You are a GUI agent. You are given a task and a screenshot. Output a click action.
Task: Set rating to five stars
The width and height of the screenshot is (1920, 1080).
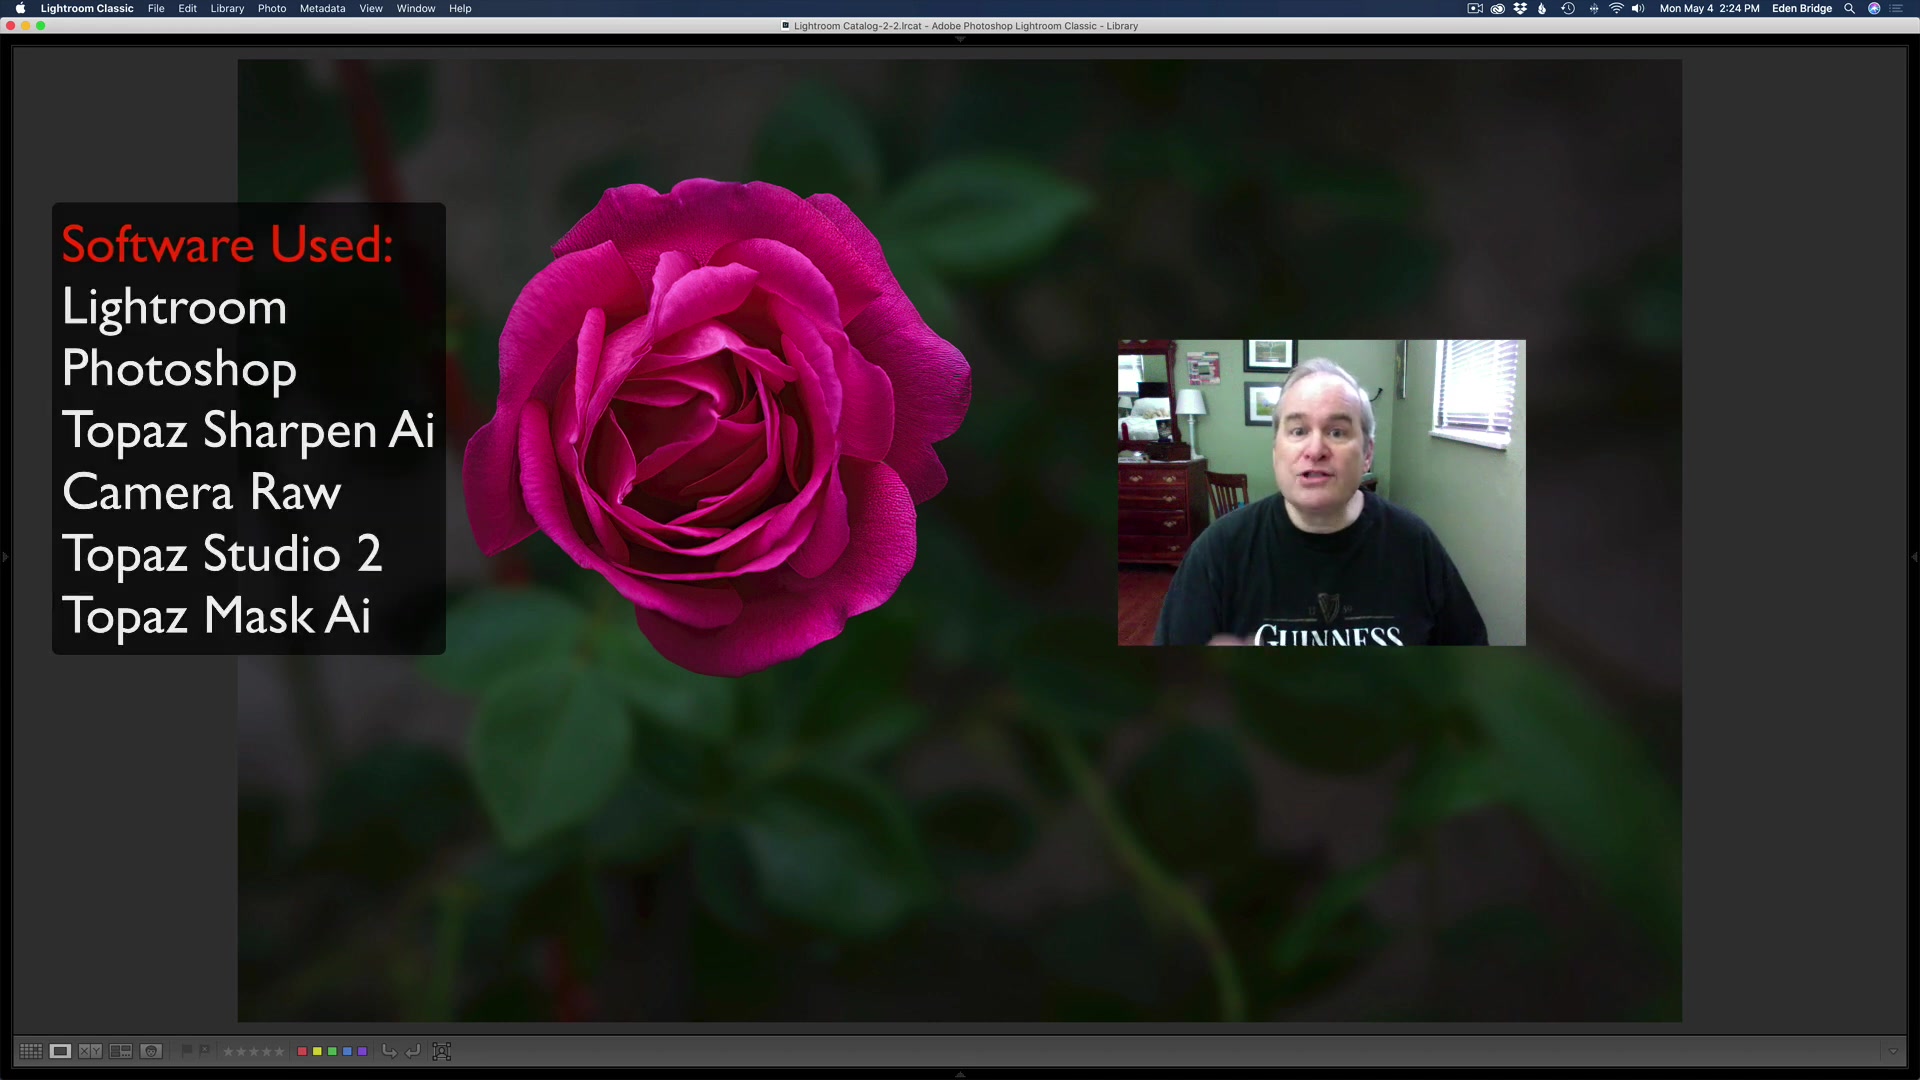coord(279,1051)
